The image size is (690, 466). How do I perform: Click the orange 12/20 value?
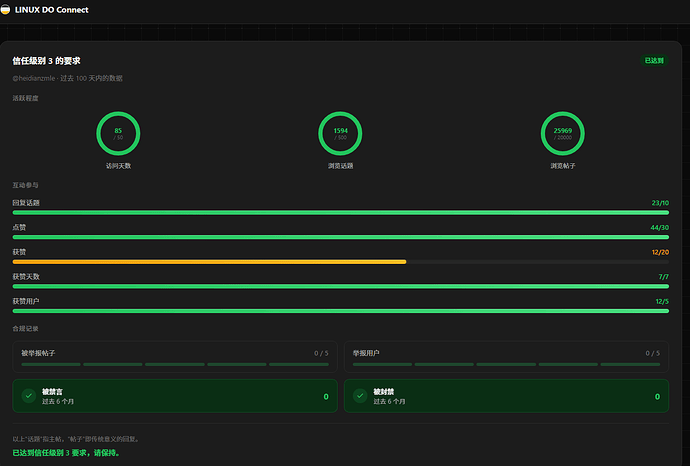[660, 252]
